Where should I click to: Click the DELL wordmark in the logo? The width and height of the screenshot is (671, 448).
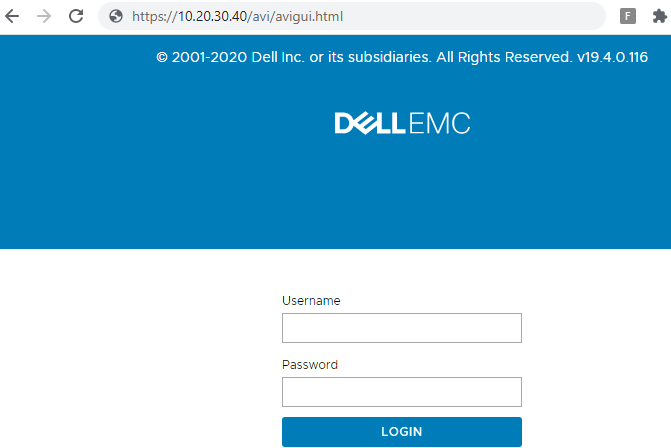pyautogui.click(x=370, y=124)
